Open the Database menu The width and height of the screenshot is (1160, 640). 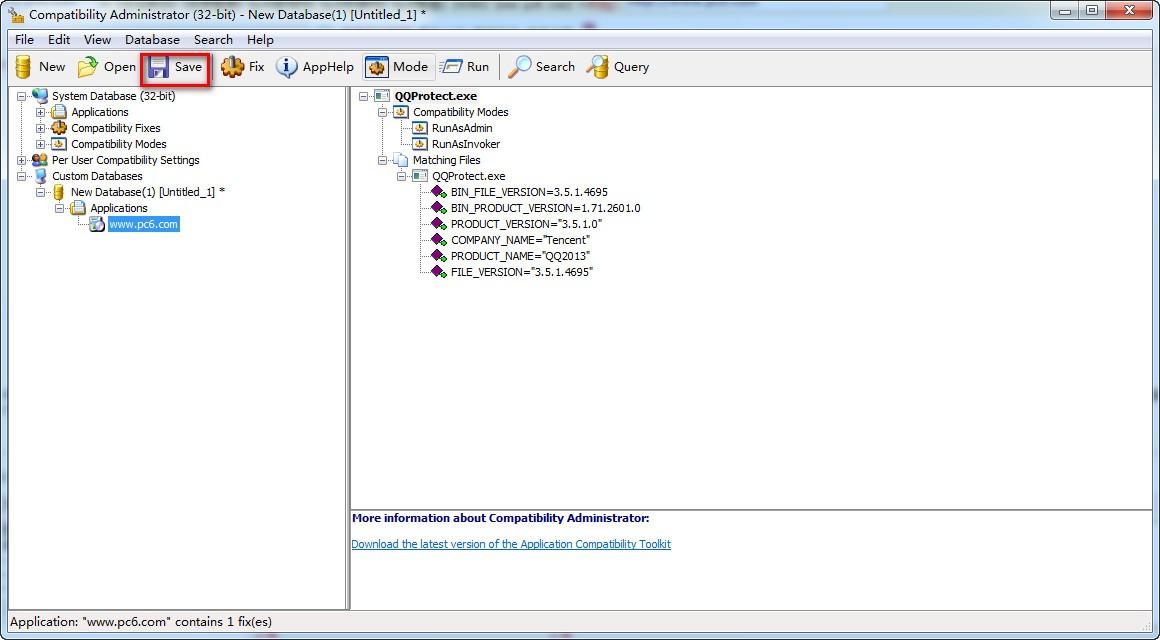[x=152, y=40]
